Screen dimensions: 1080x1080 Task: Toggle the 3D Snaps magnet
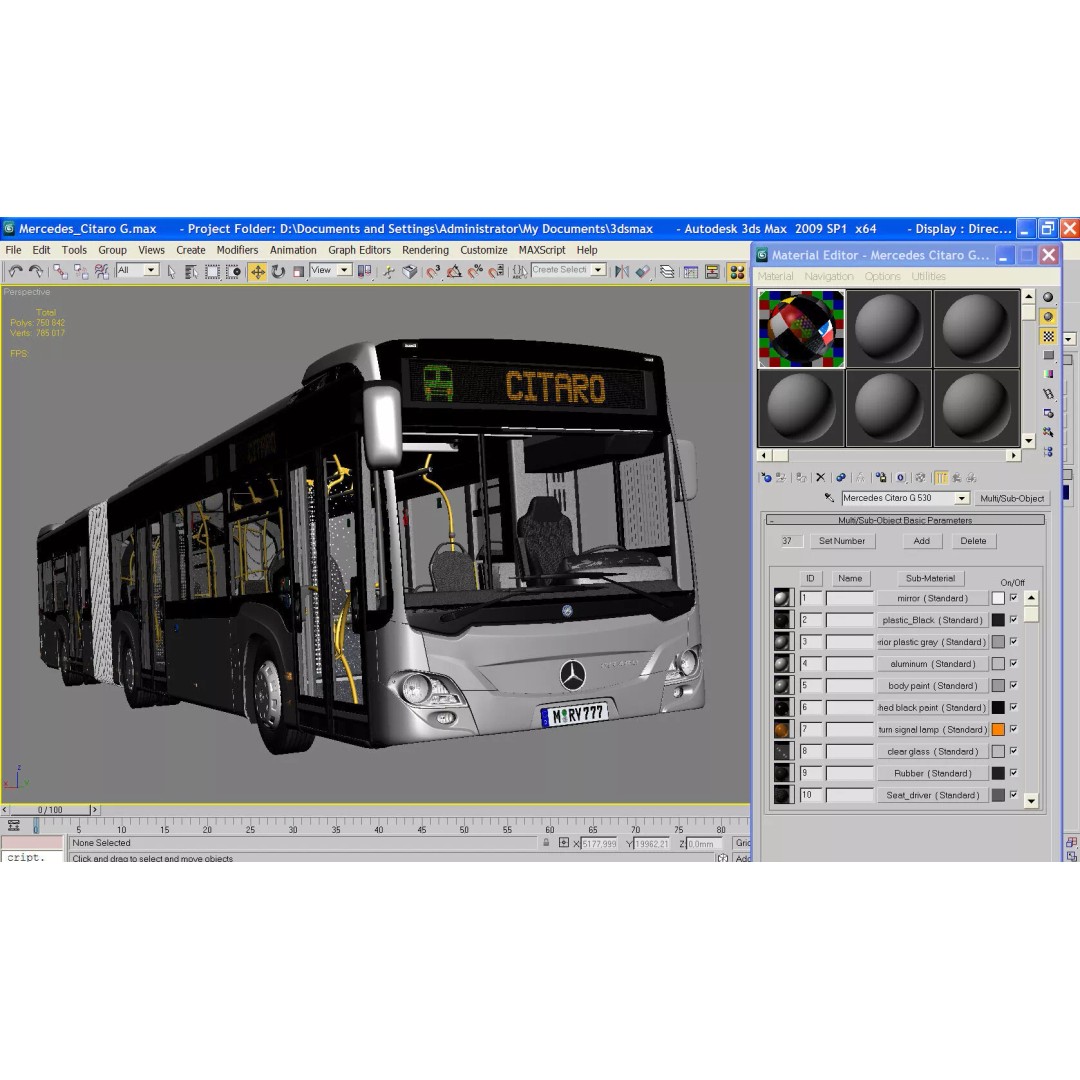tap(433, 271)
